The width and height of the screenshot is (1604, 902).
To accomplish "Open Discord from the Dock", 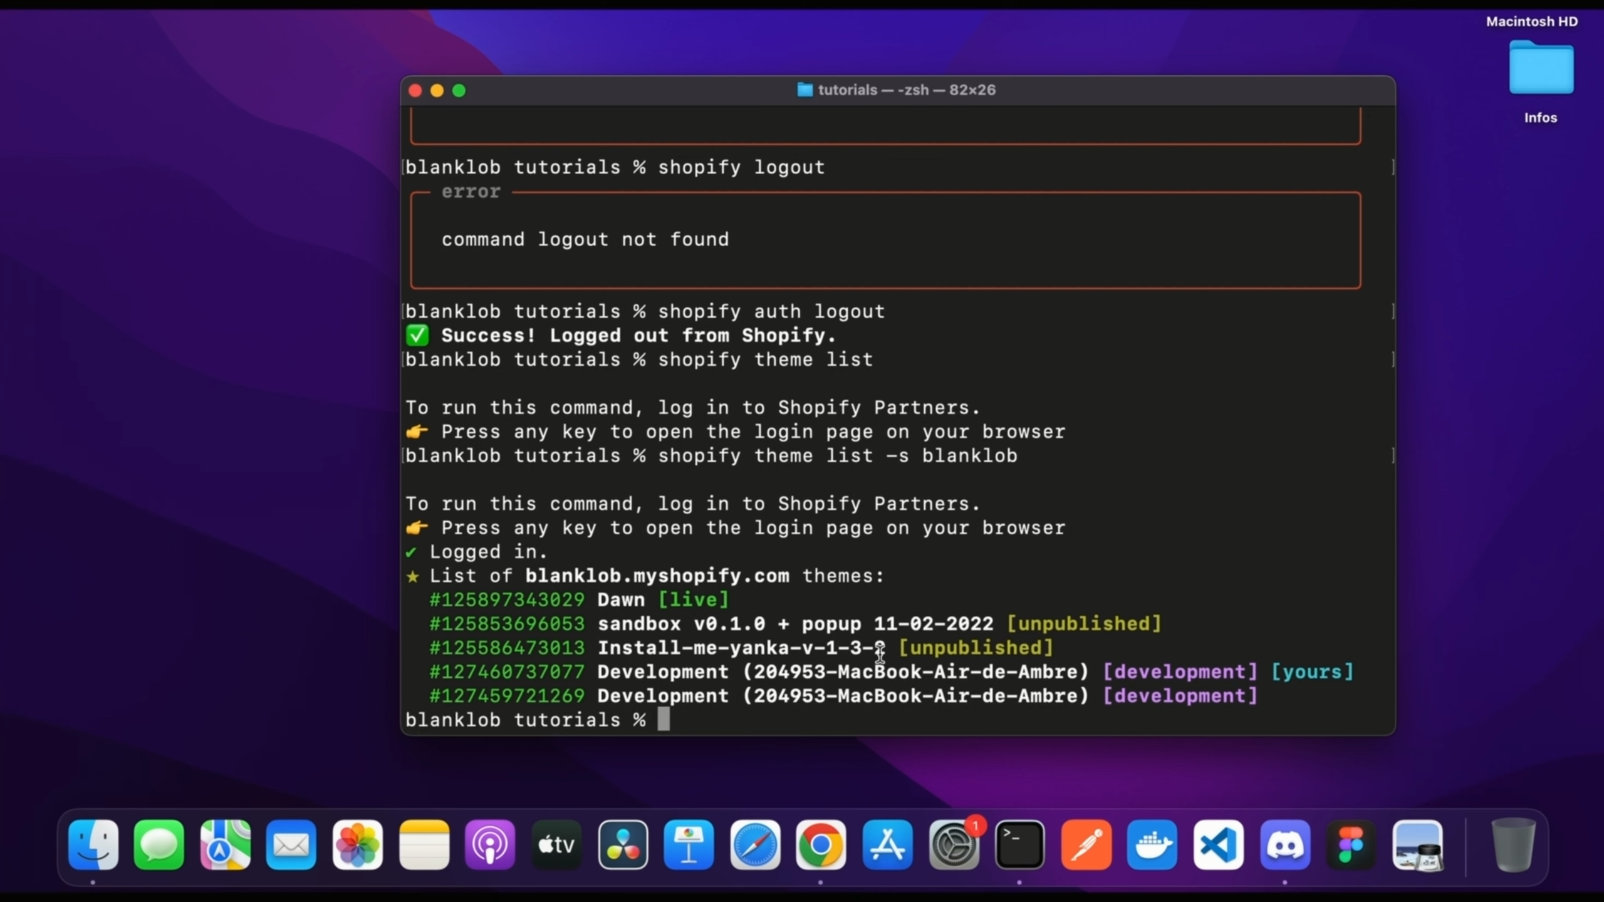I will pos(1285,845).
